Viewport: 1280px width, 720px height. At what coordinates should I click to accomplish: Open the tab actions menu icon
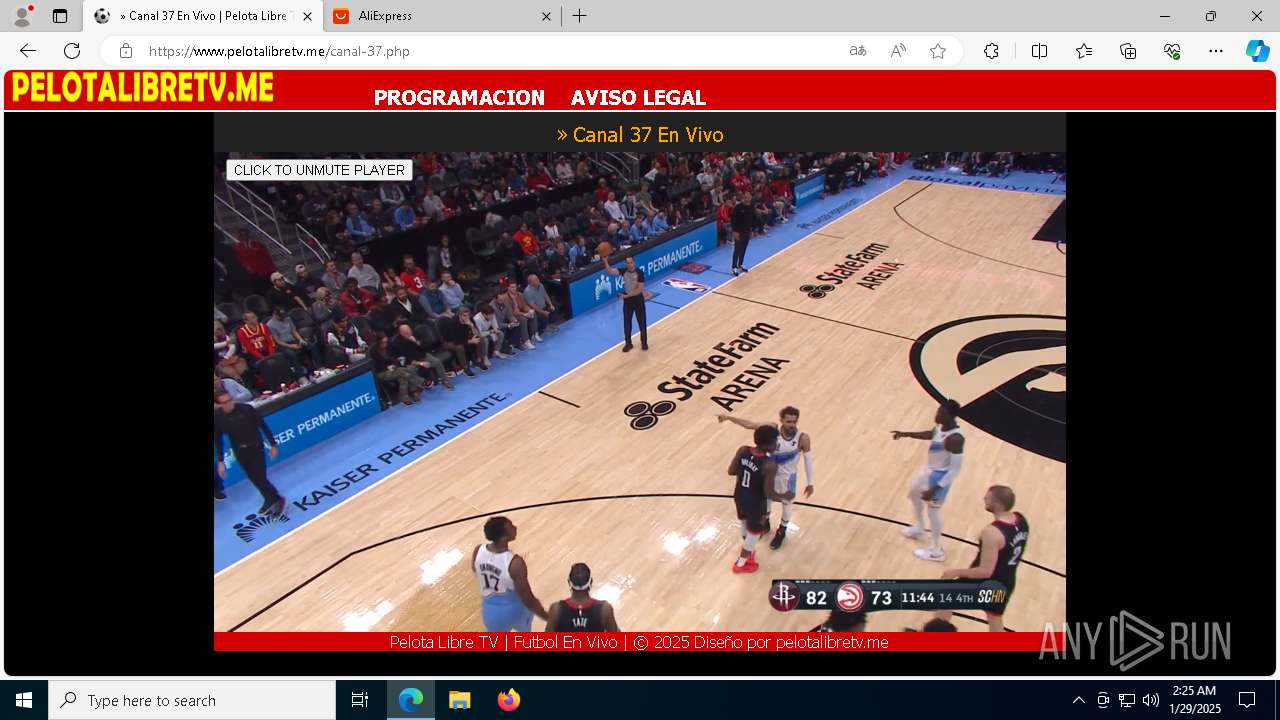(60, 16)
